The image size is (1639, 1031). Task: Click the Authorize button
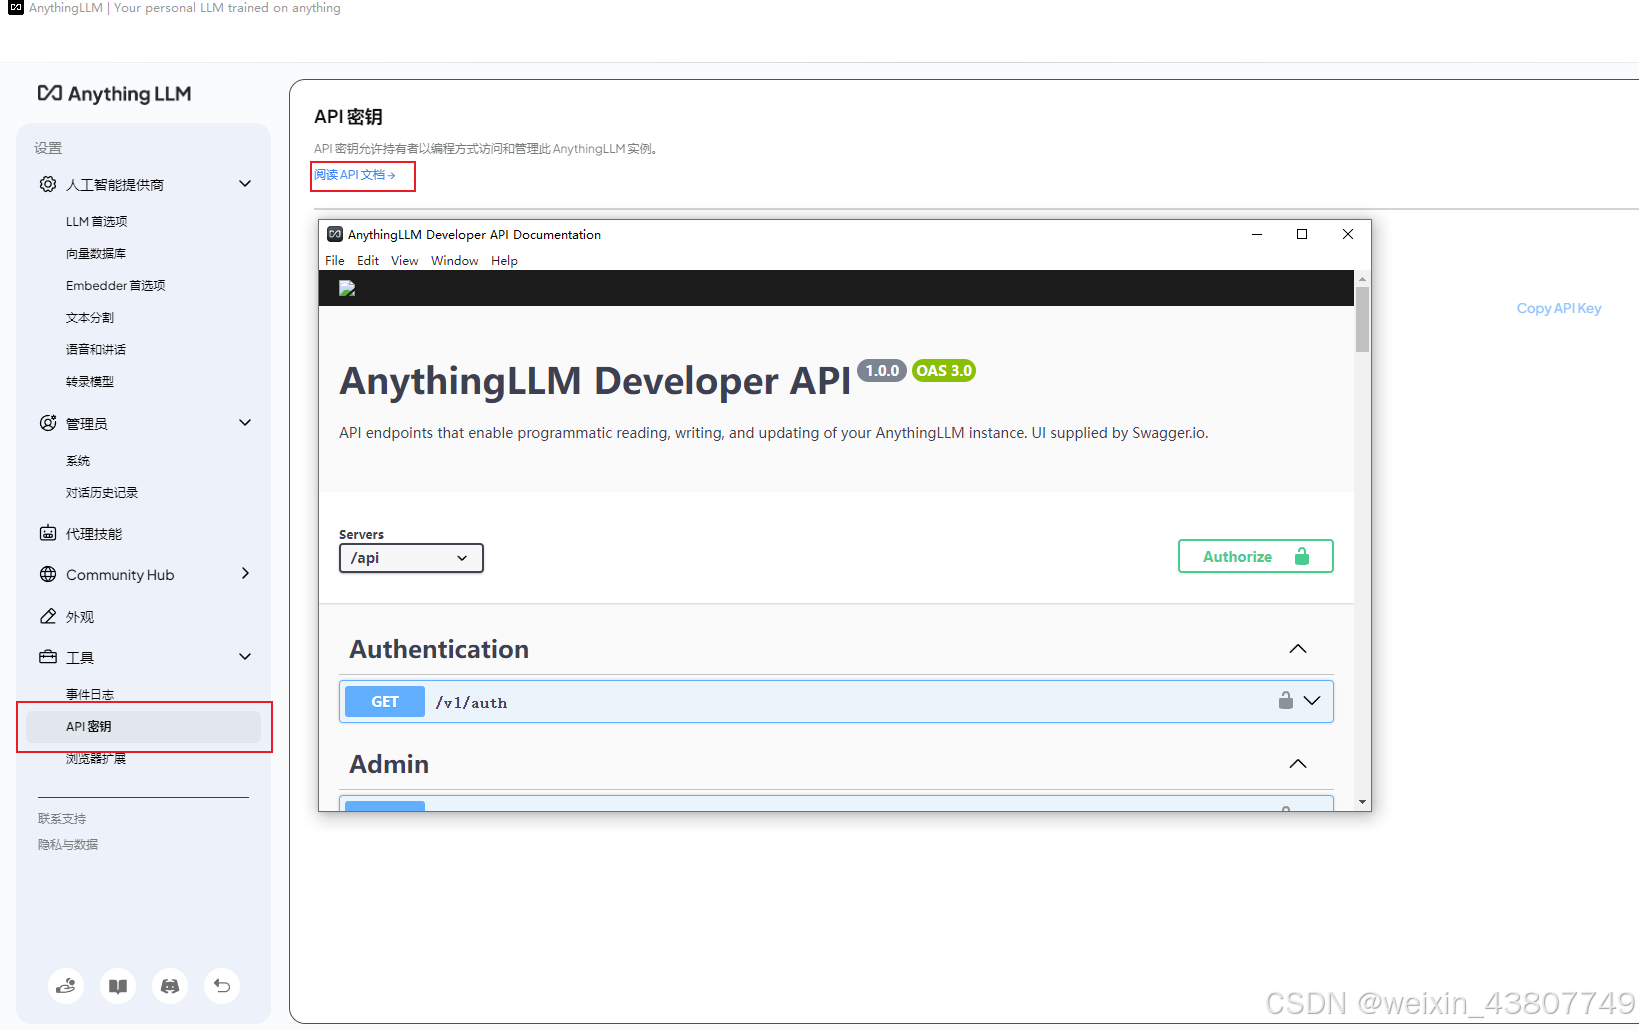(x=1256, y=556)
